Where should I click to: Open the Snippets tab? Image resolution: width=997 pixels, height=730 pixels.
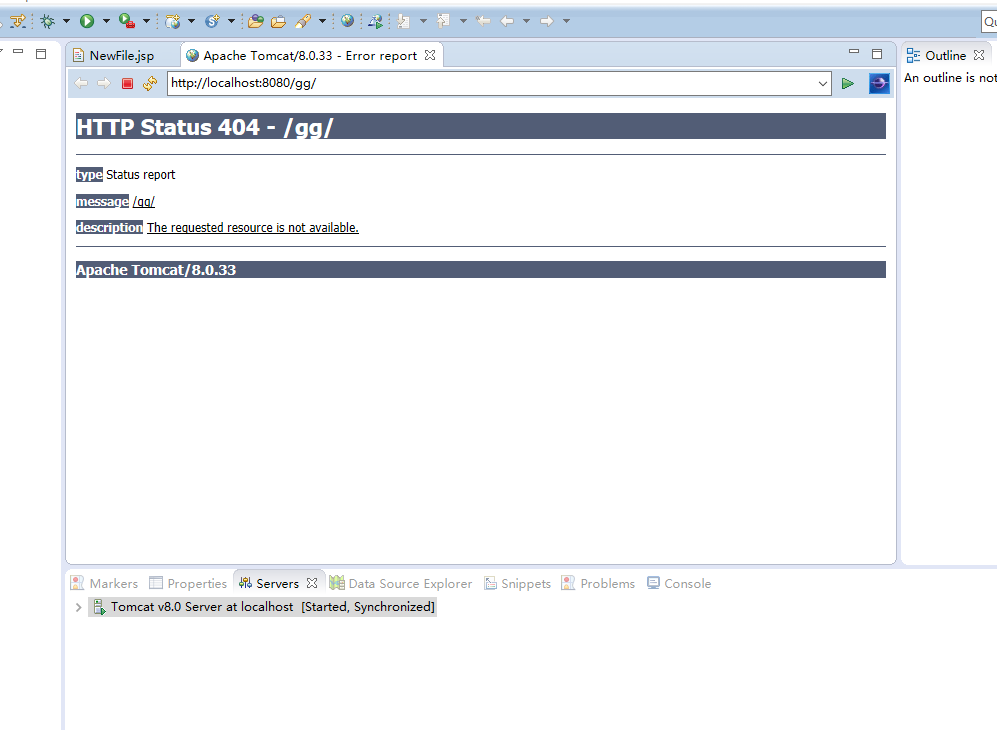click(518, 583)
